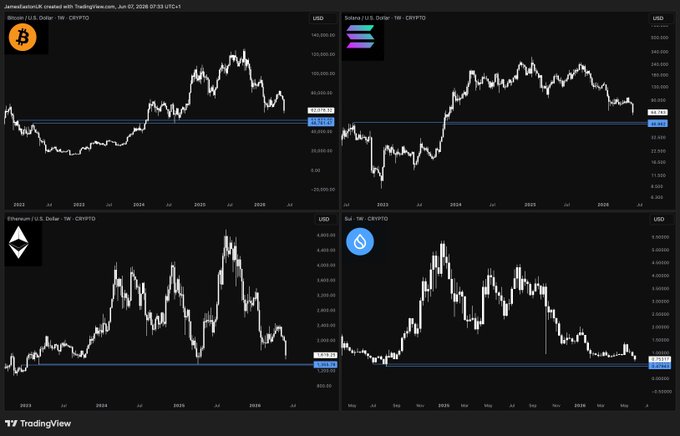This screenshot has height=436, width=680.
Task: Click the blue support level label on Bitcoin chart
Action: point(321,121)
